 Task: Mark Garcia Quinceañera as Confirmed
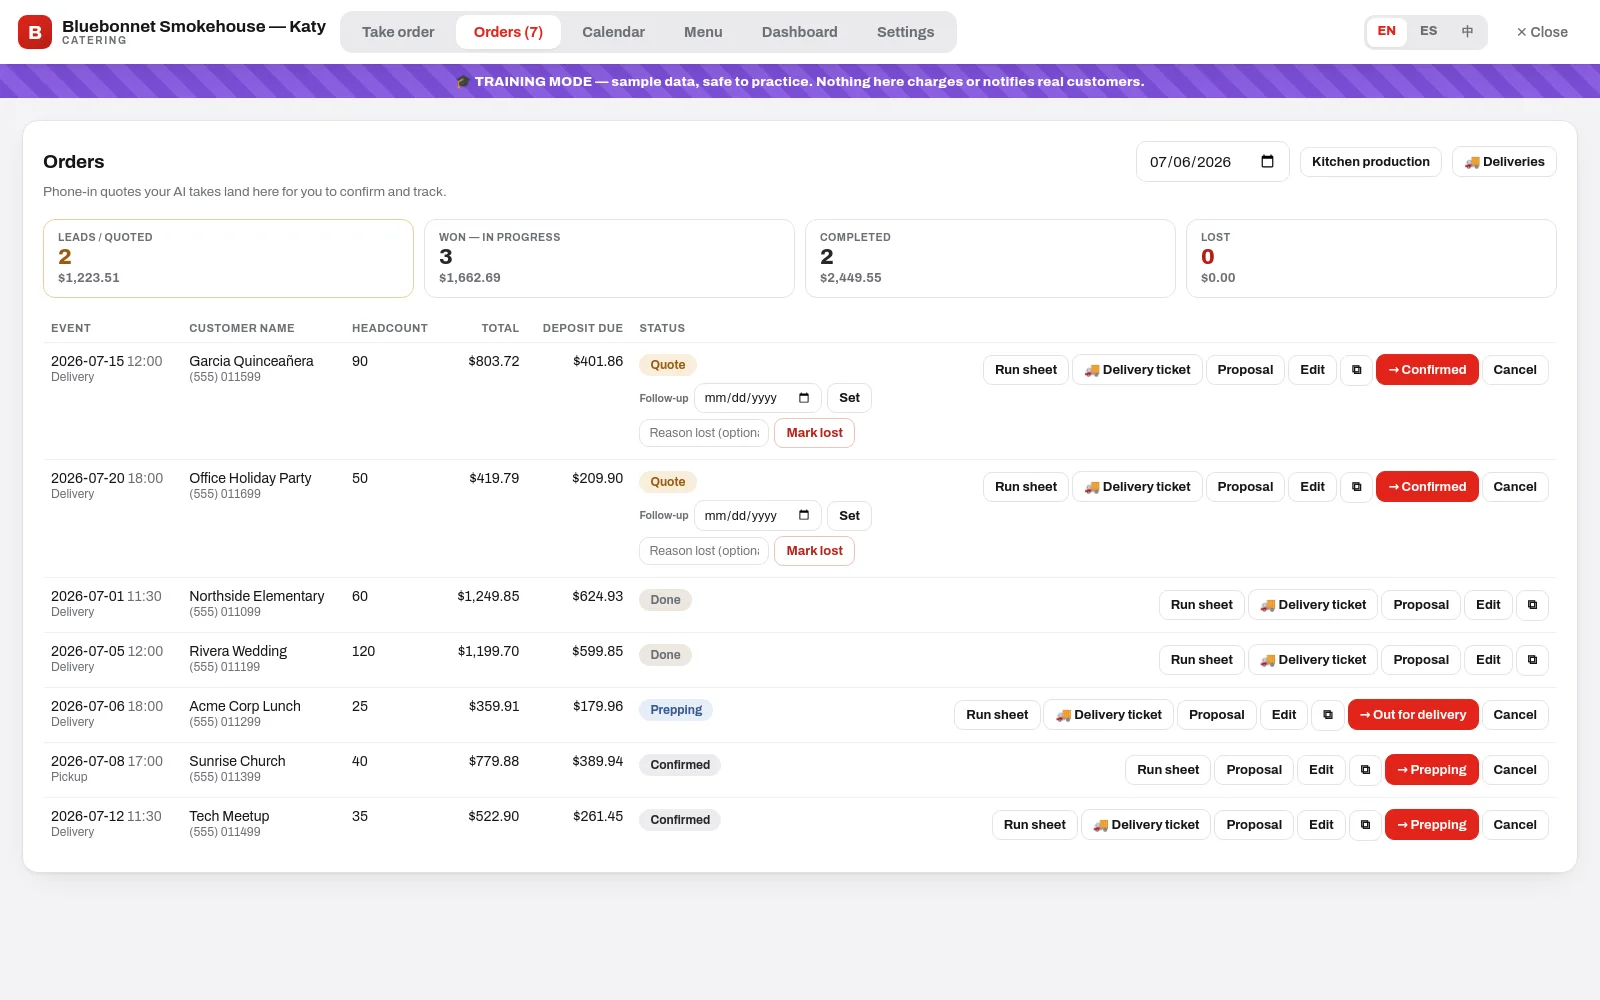1427,370
